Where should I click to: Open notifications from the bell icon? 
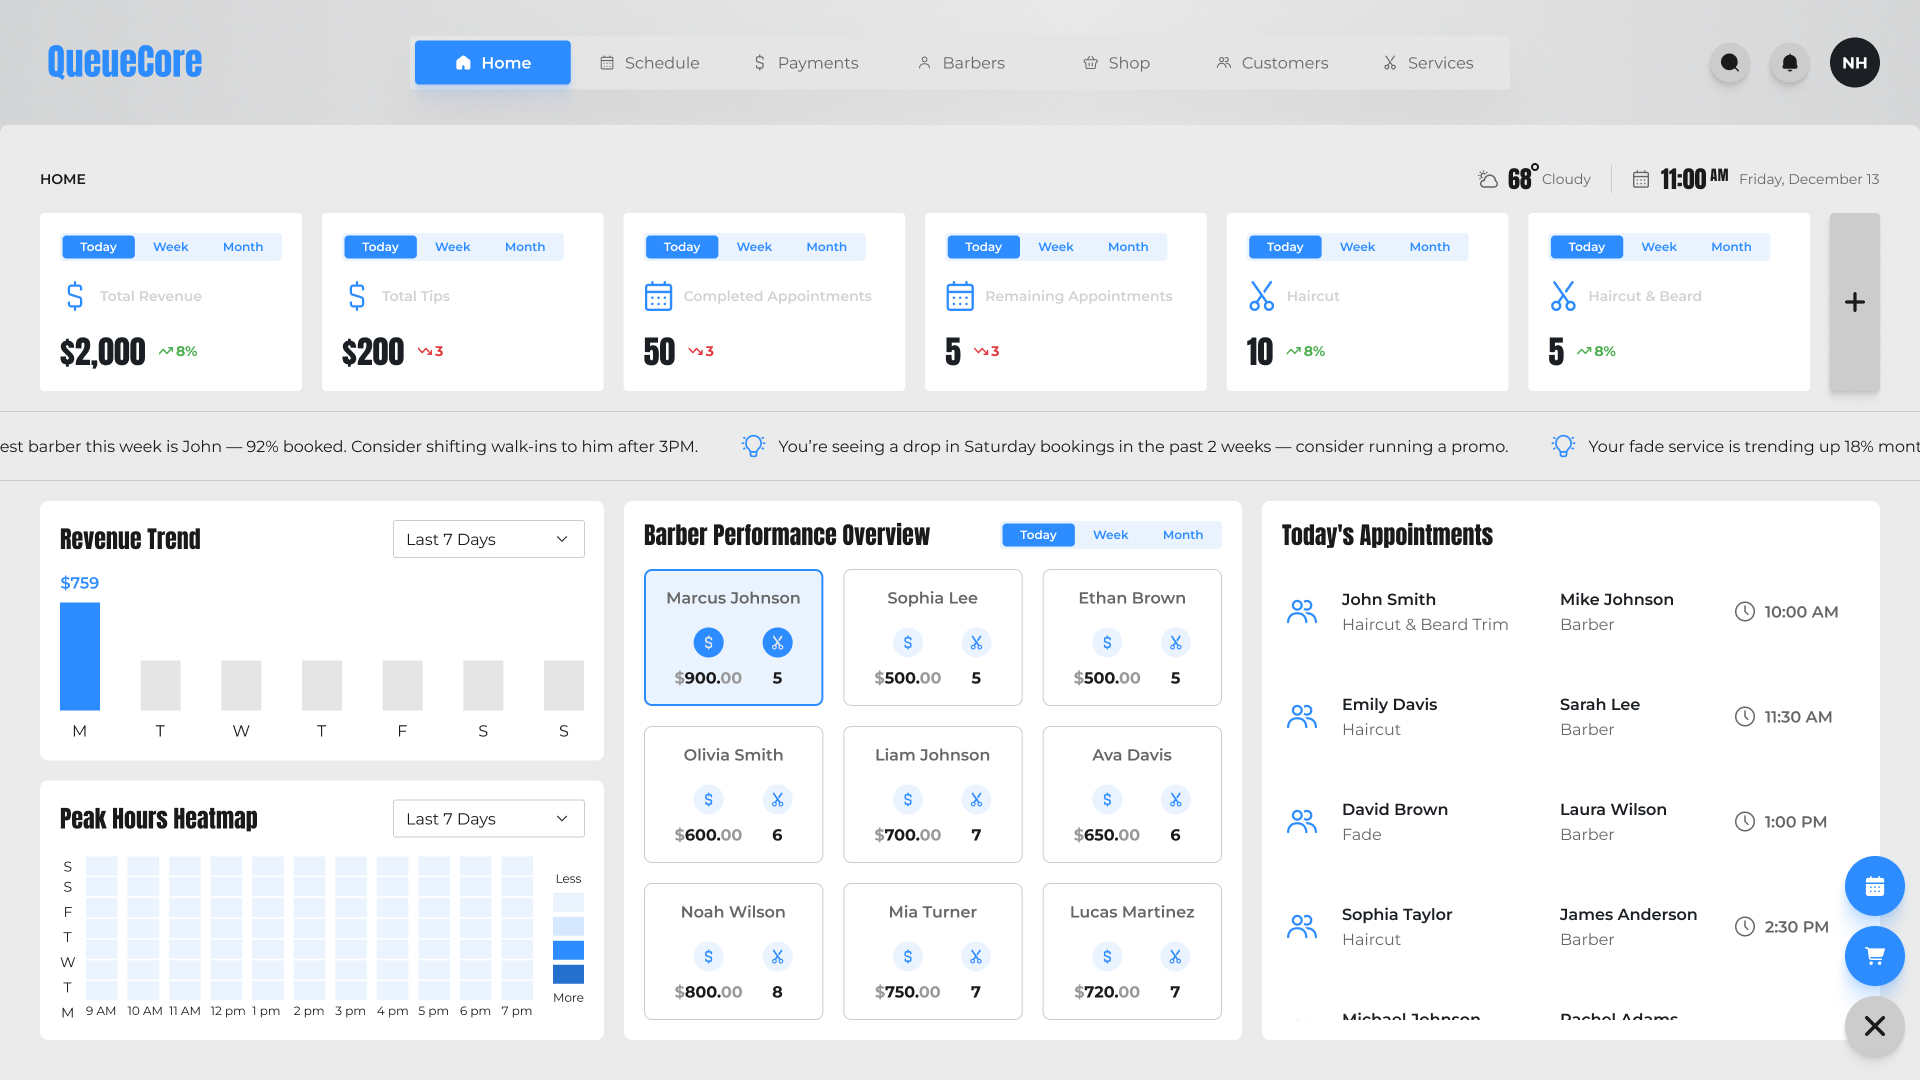pos(1789,62)
